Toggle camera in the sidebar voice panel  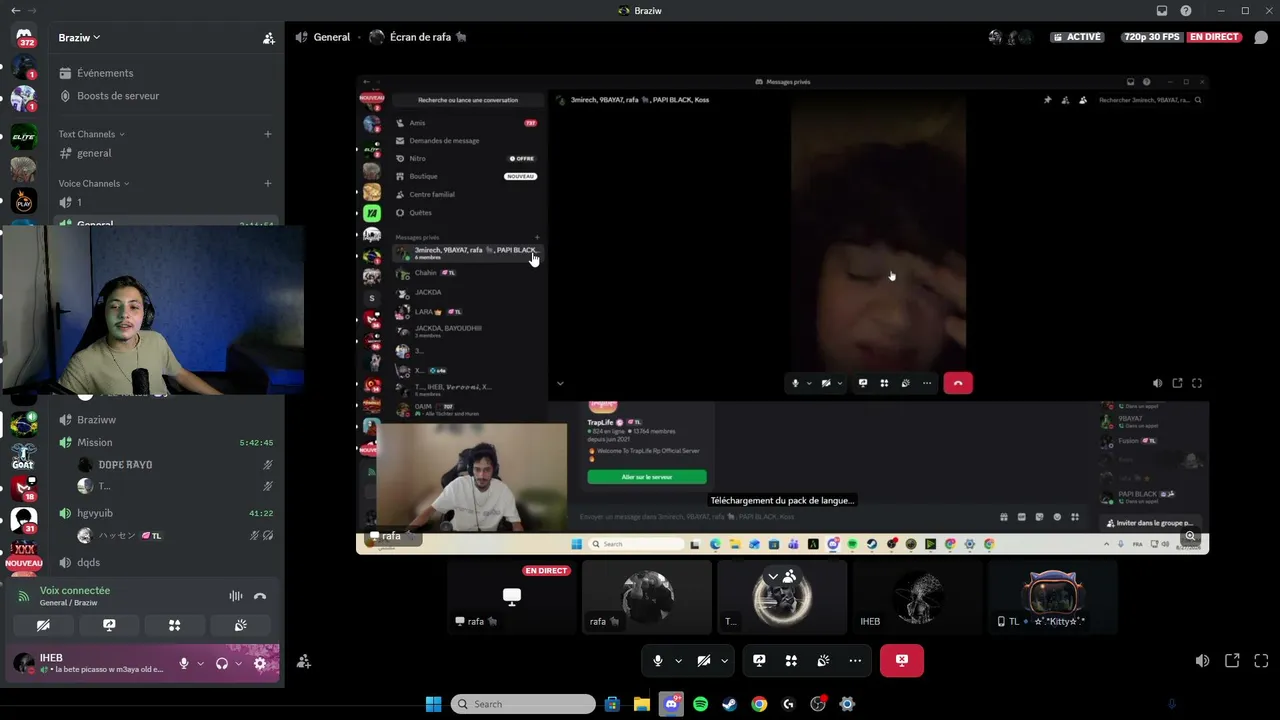point(43,625)
